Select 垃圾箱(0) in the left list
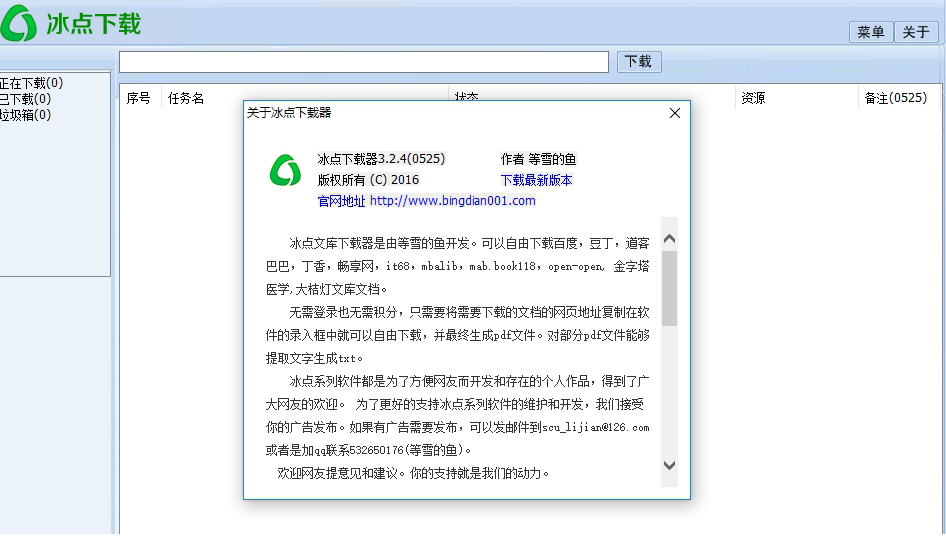The width and height of the screenshot is (946, 555). (25, 115)
